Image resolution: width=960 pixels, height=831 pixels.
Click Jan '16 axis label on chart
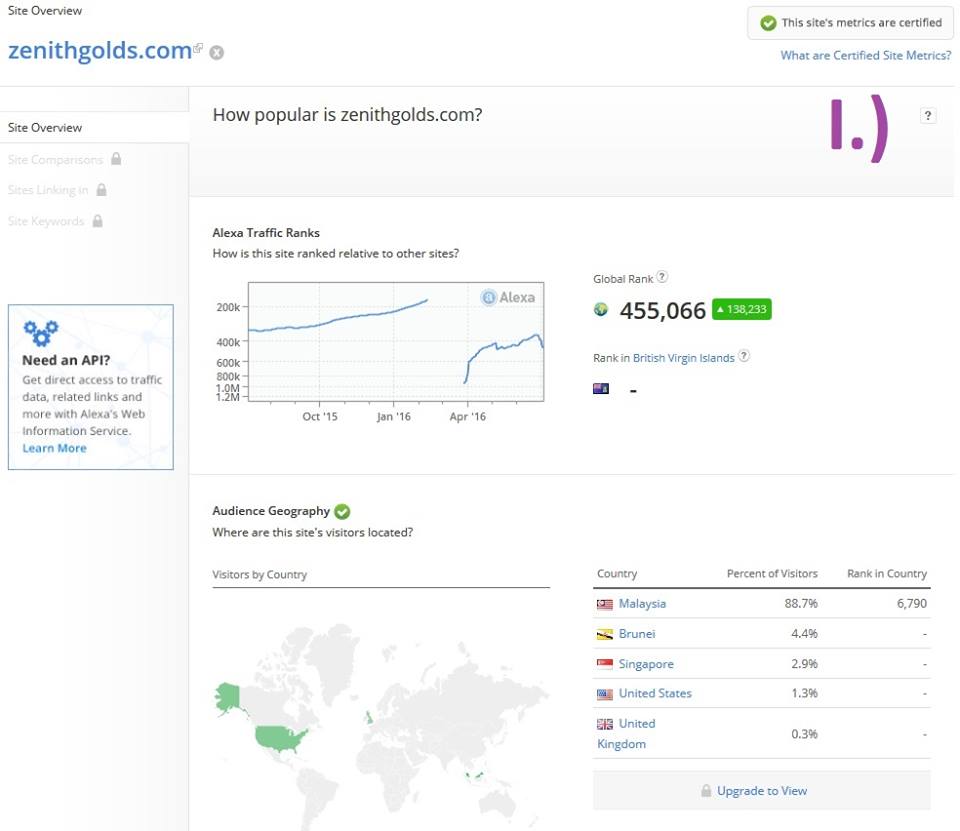(393, 416)
